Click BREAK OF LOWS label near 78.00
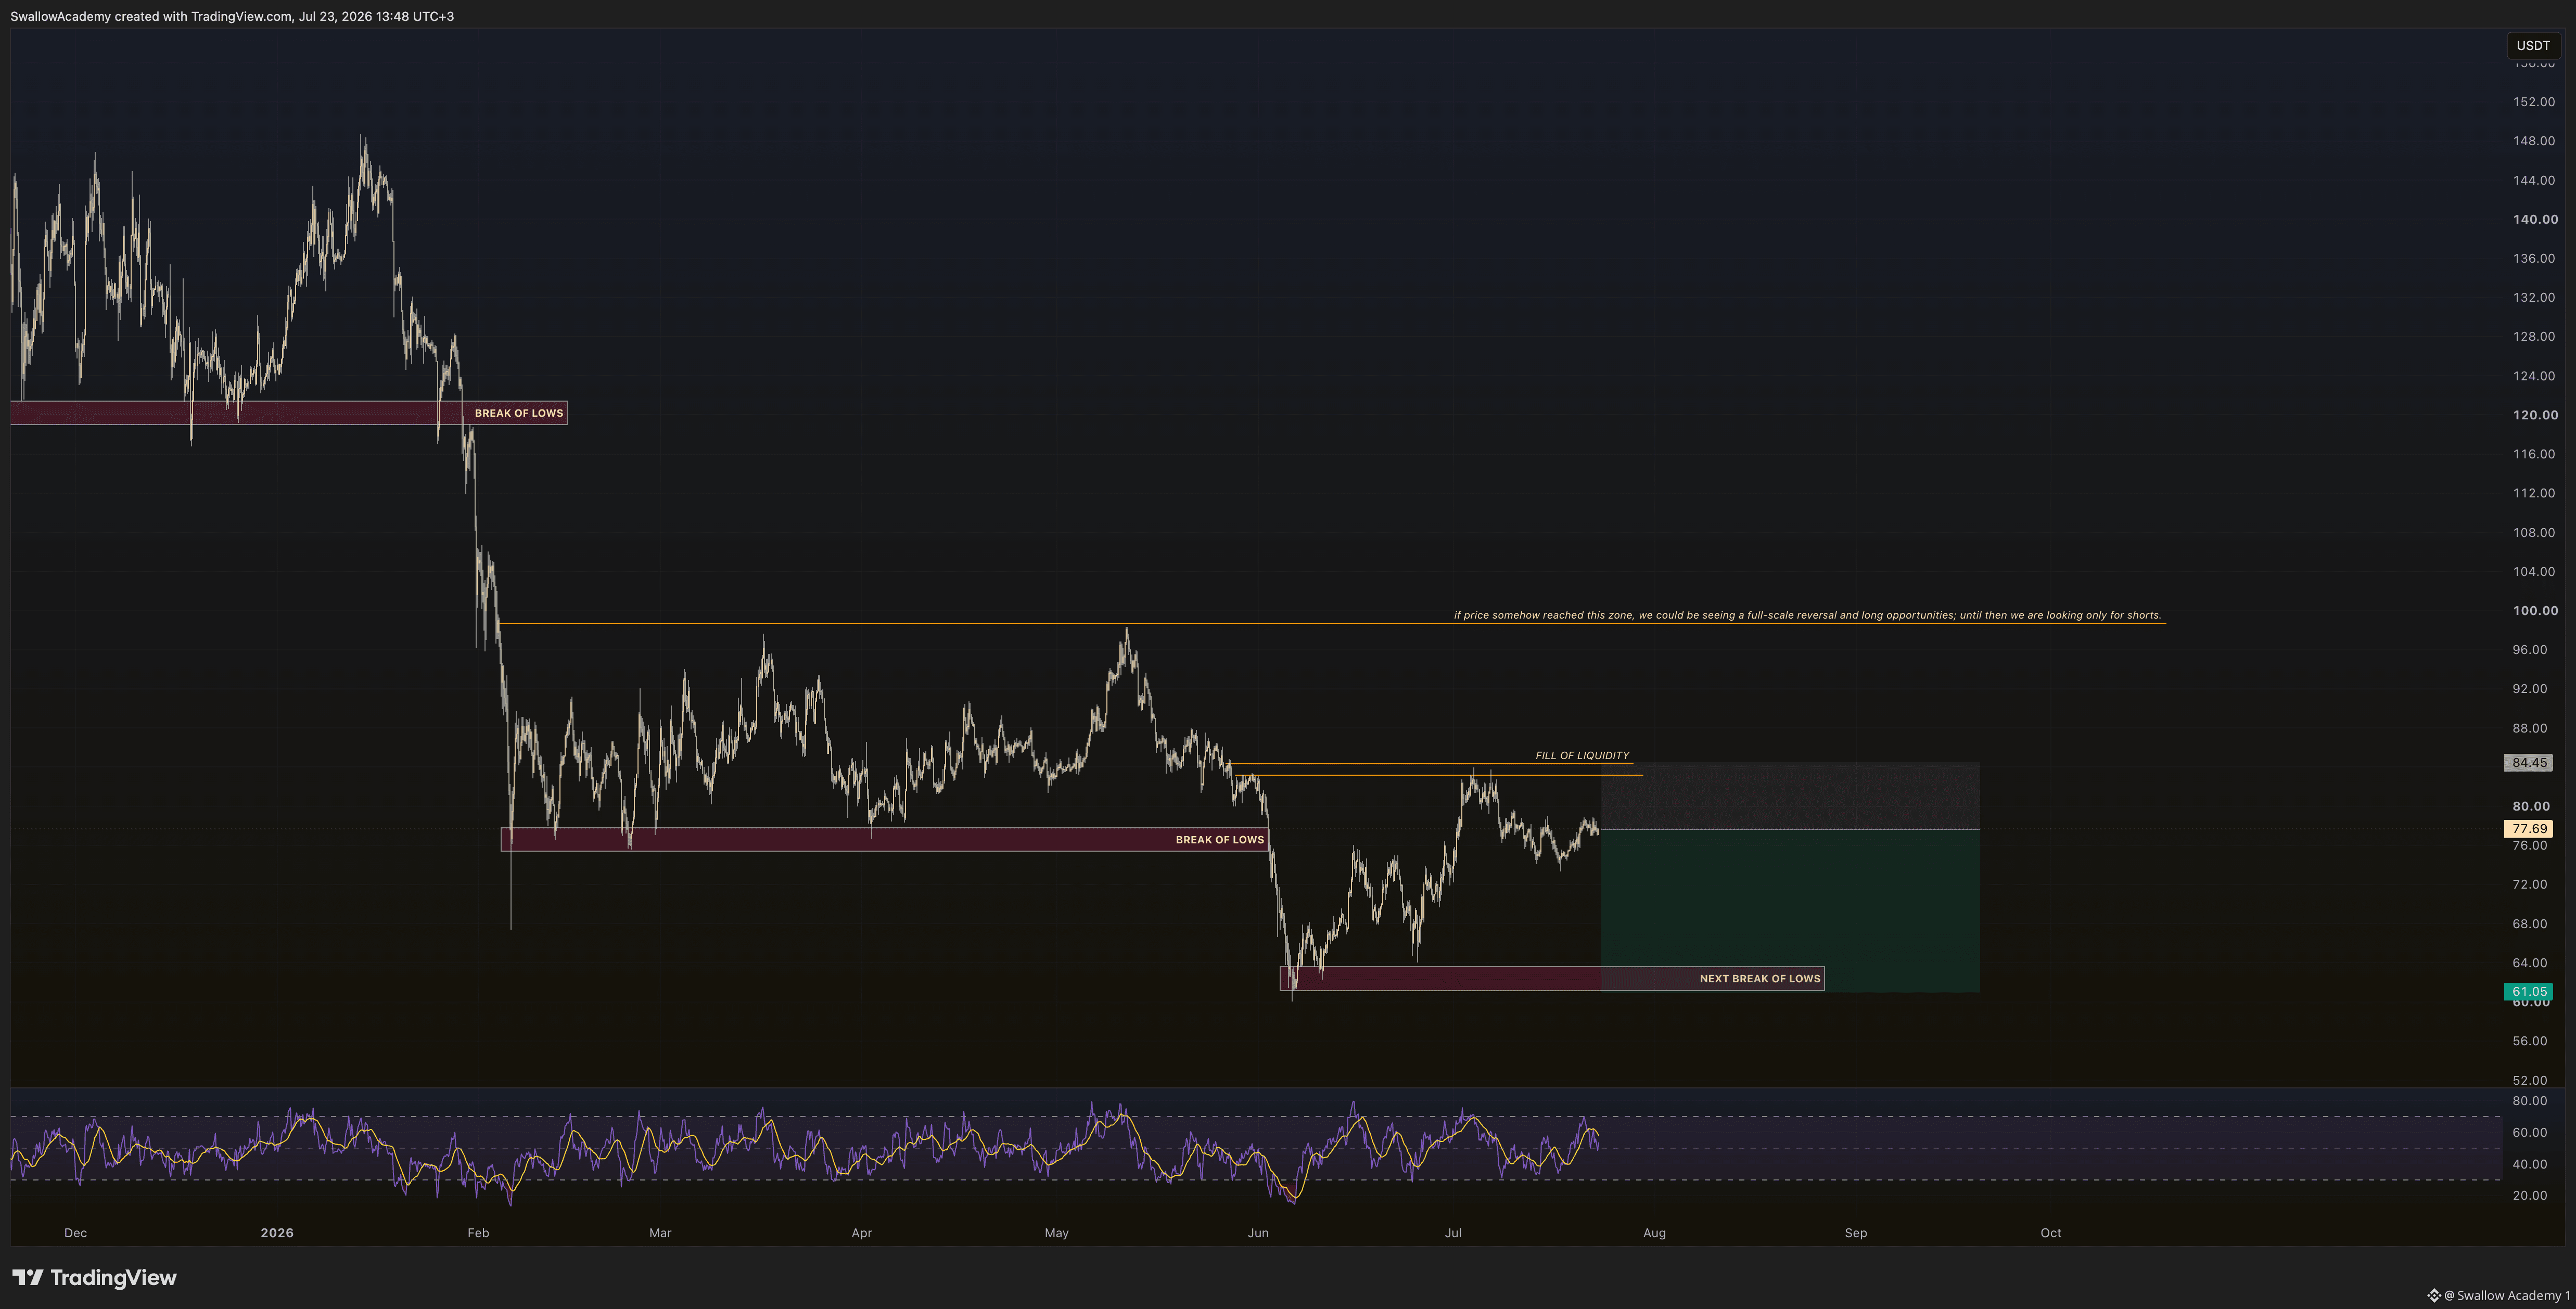 click(1220, 840)
